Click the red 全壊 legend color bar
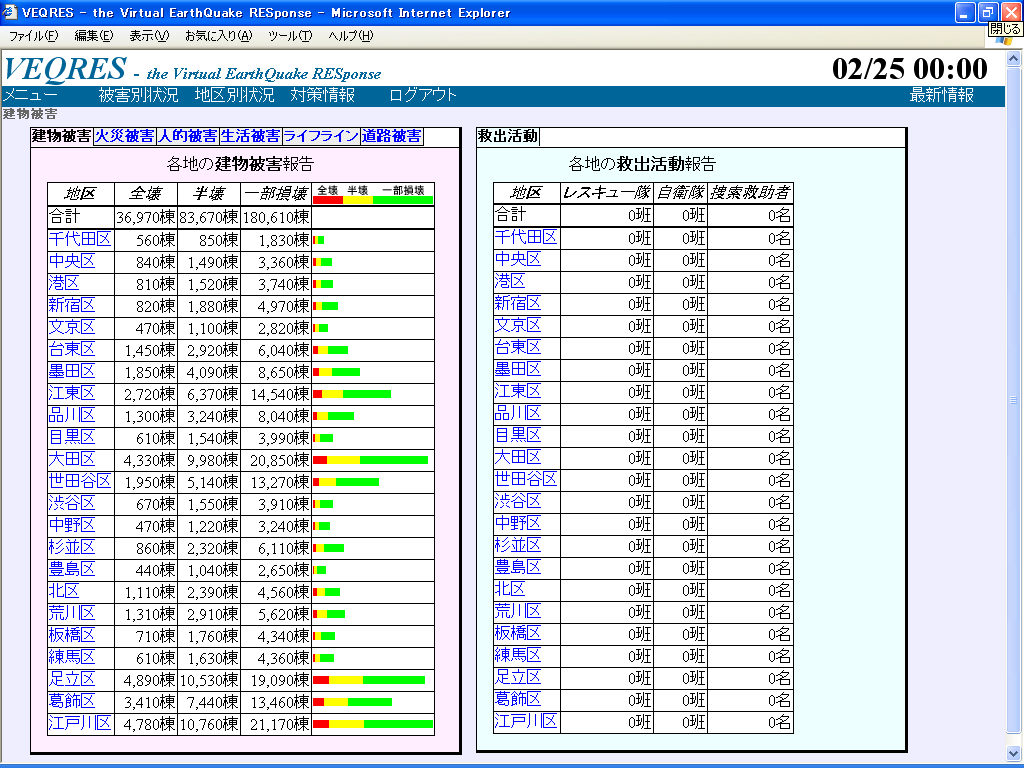The width and height of the screenshot is (1024, 768). pyautogui.click(x=328, y=199)
